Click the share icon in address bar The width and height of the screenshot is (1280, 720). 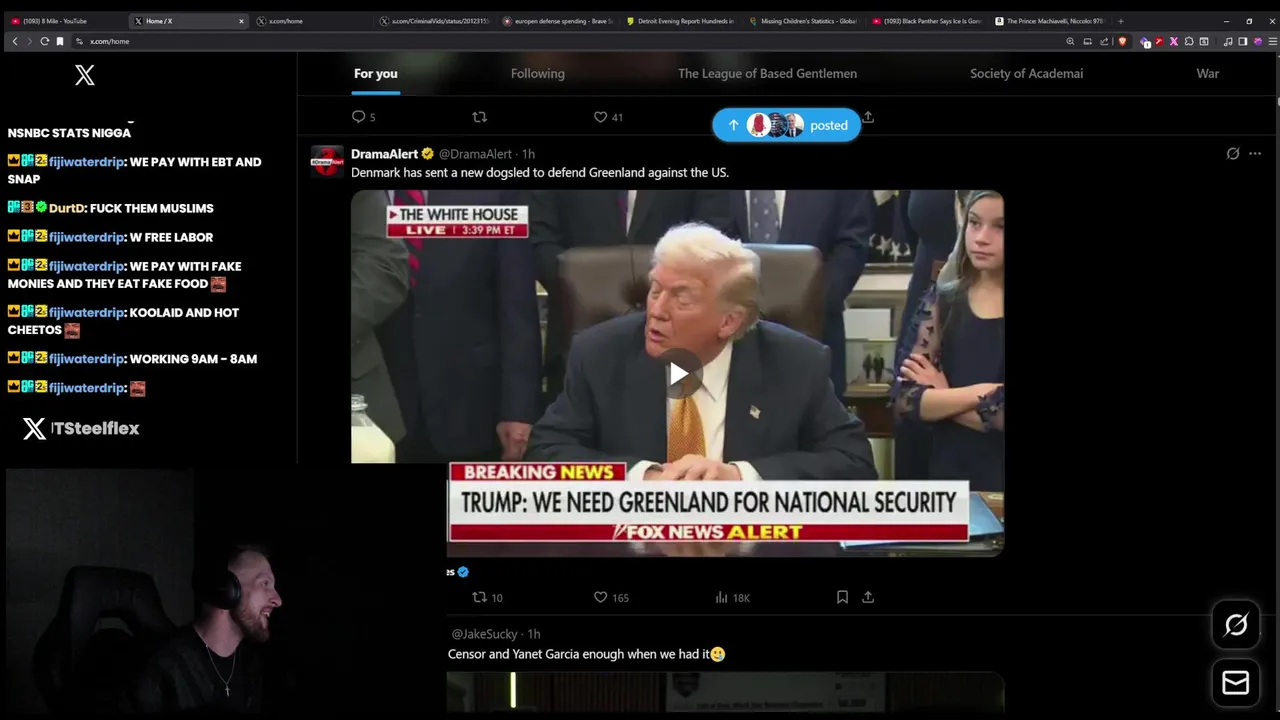tap(1104, 41)
